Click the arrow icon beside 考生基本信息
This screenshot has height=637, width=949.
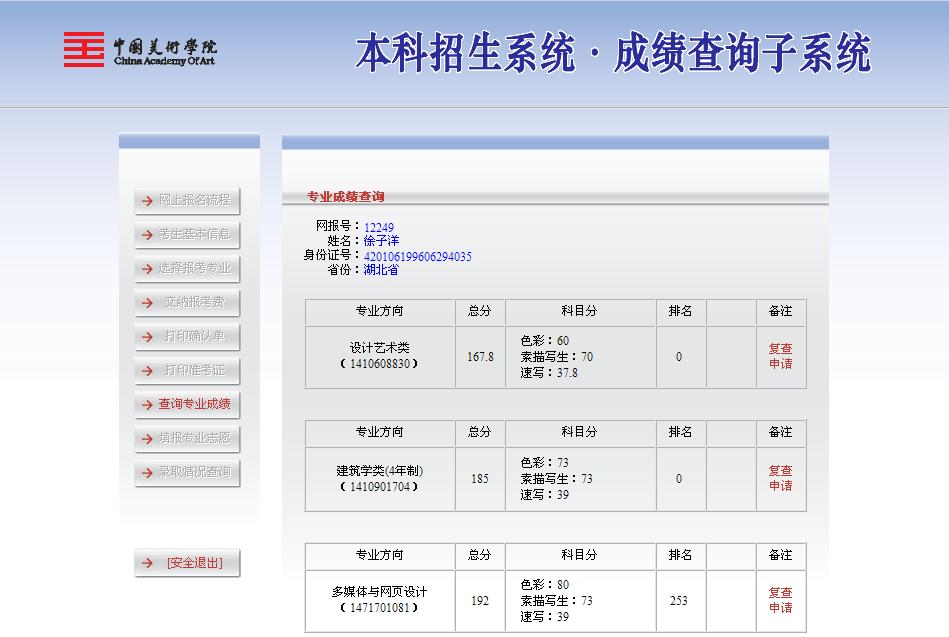pos(147,234)
